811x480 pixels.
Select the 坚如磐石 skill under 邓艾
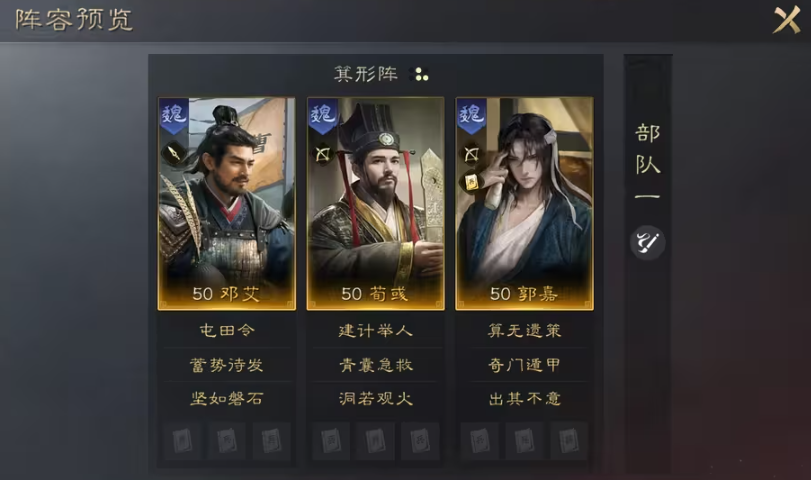pos(227,398)
